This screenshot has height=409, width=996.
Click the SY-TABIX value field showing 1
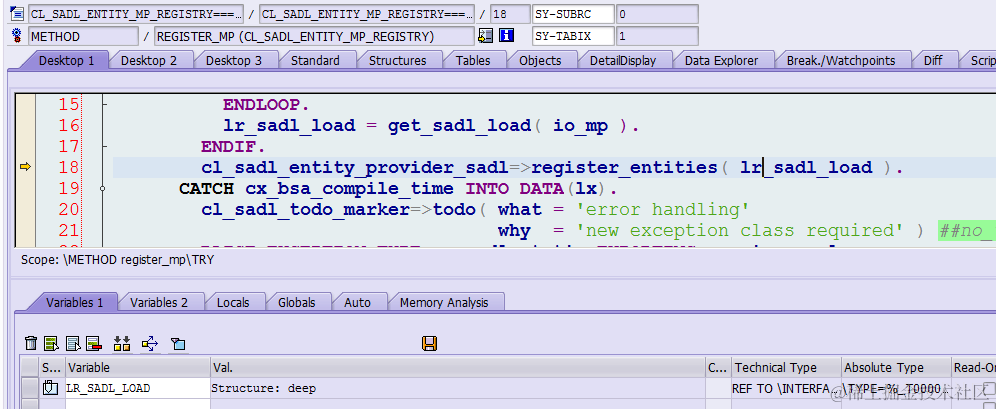(657, 36)
